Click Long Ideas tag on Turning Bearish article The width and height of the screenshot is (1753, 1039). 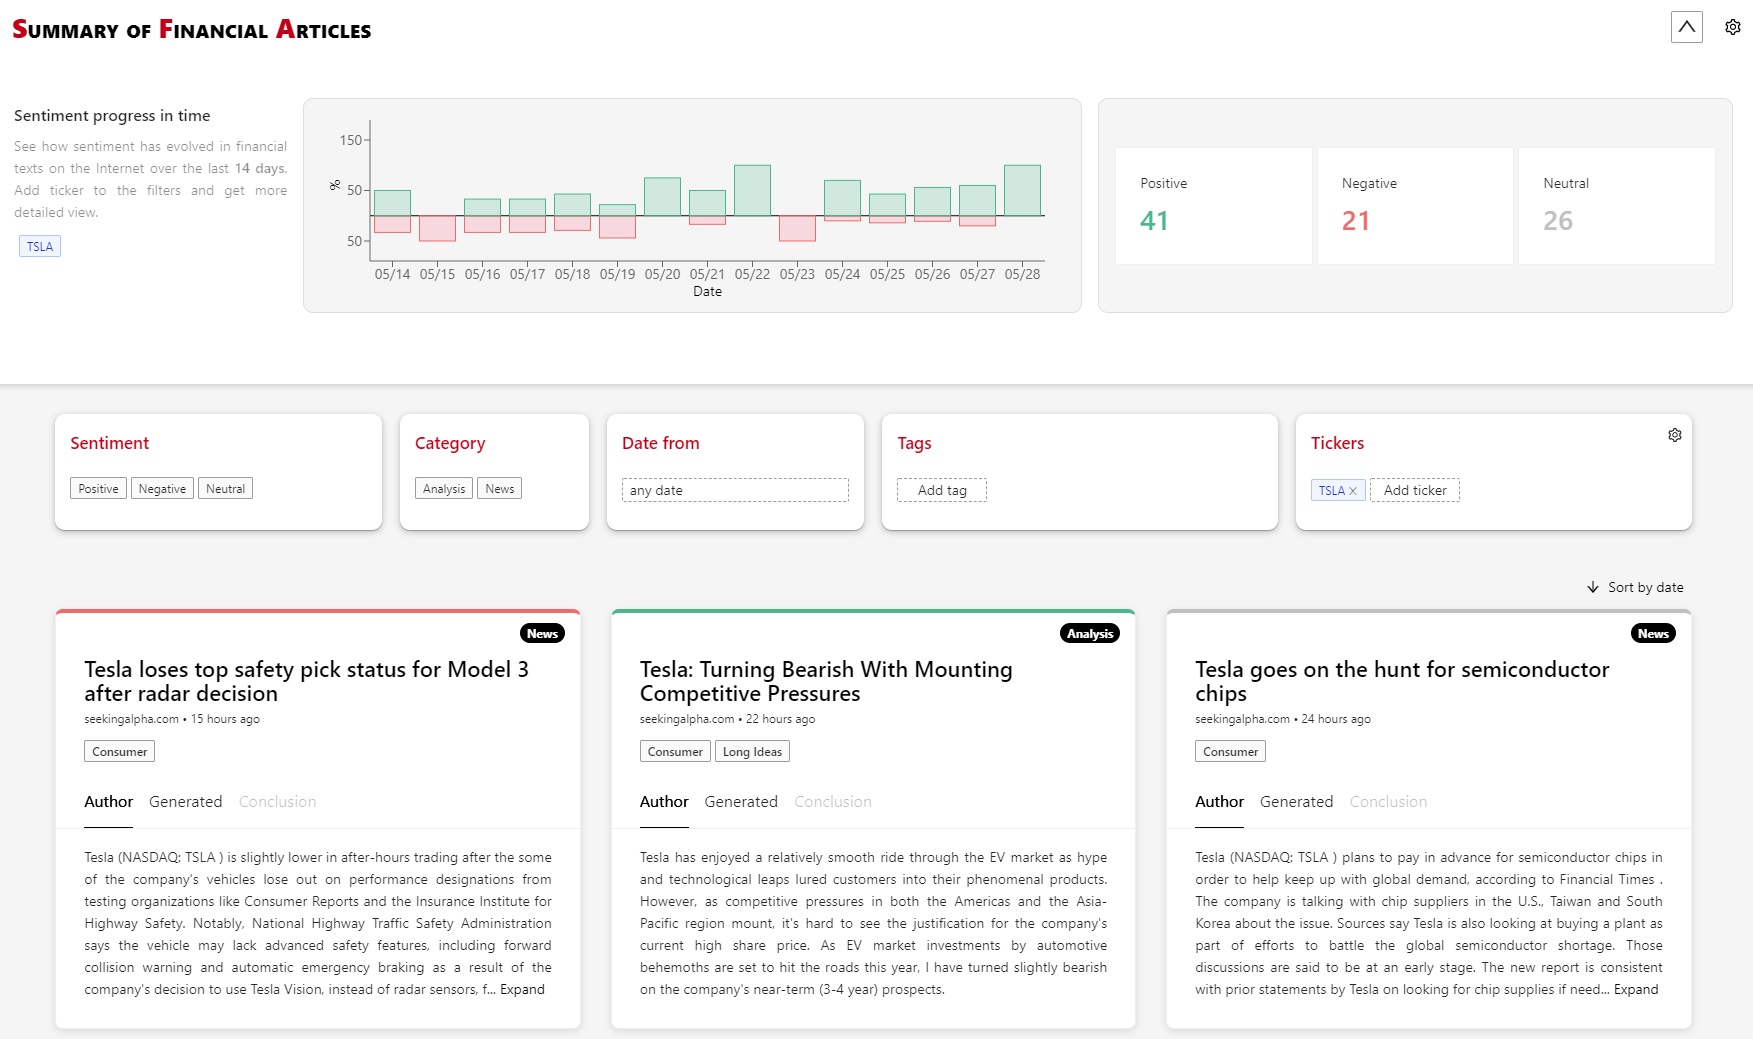tap(752, 752)
